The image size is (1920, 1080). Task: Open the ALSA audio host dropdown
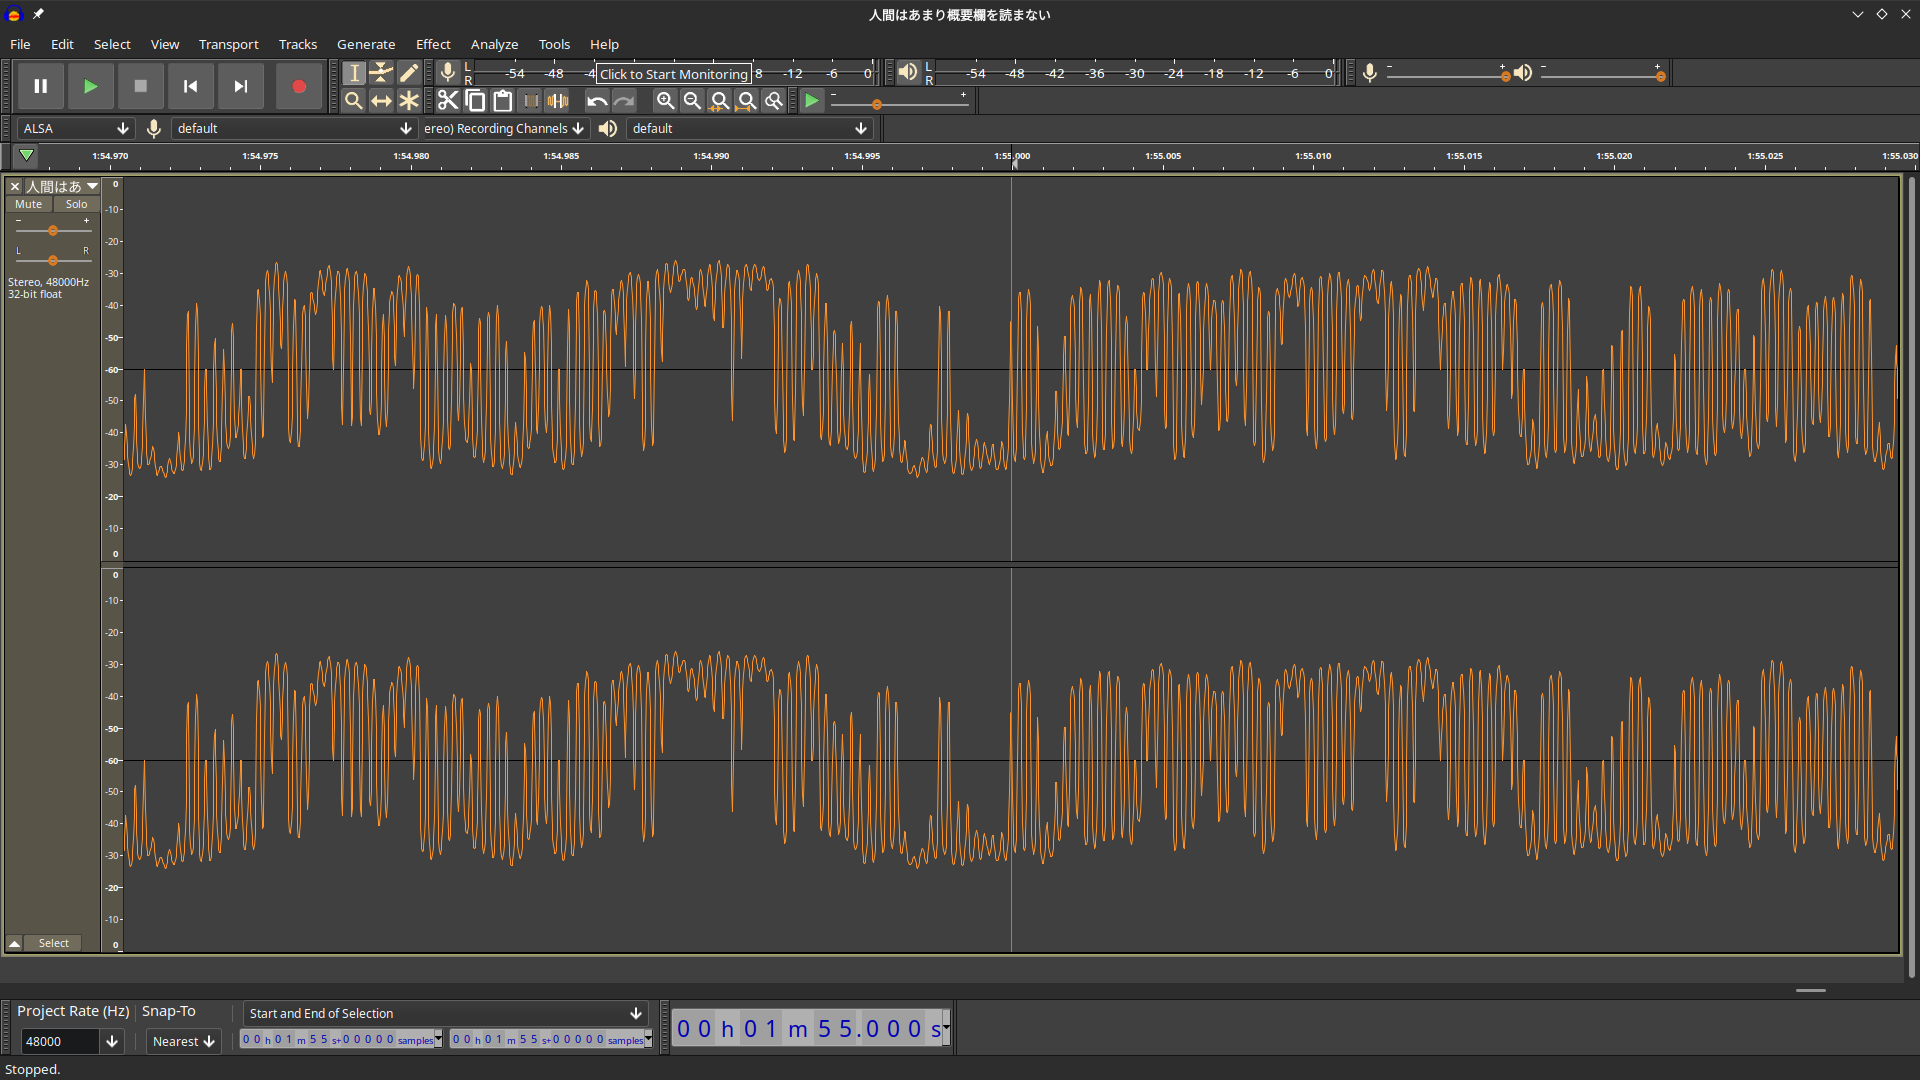point(76,128)
